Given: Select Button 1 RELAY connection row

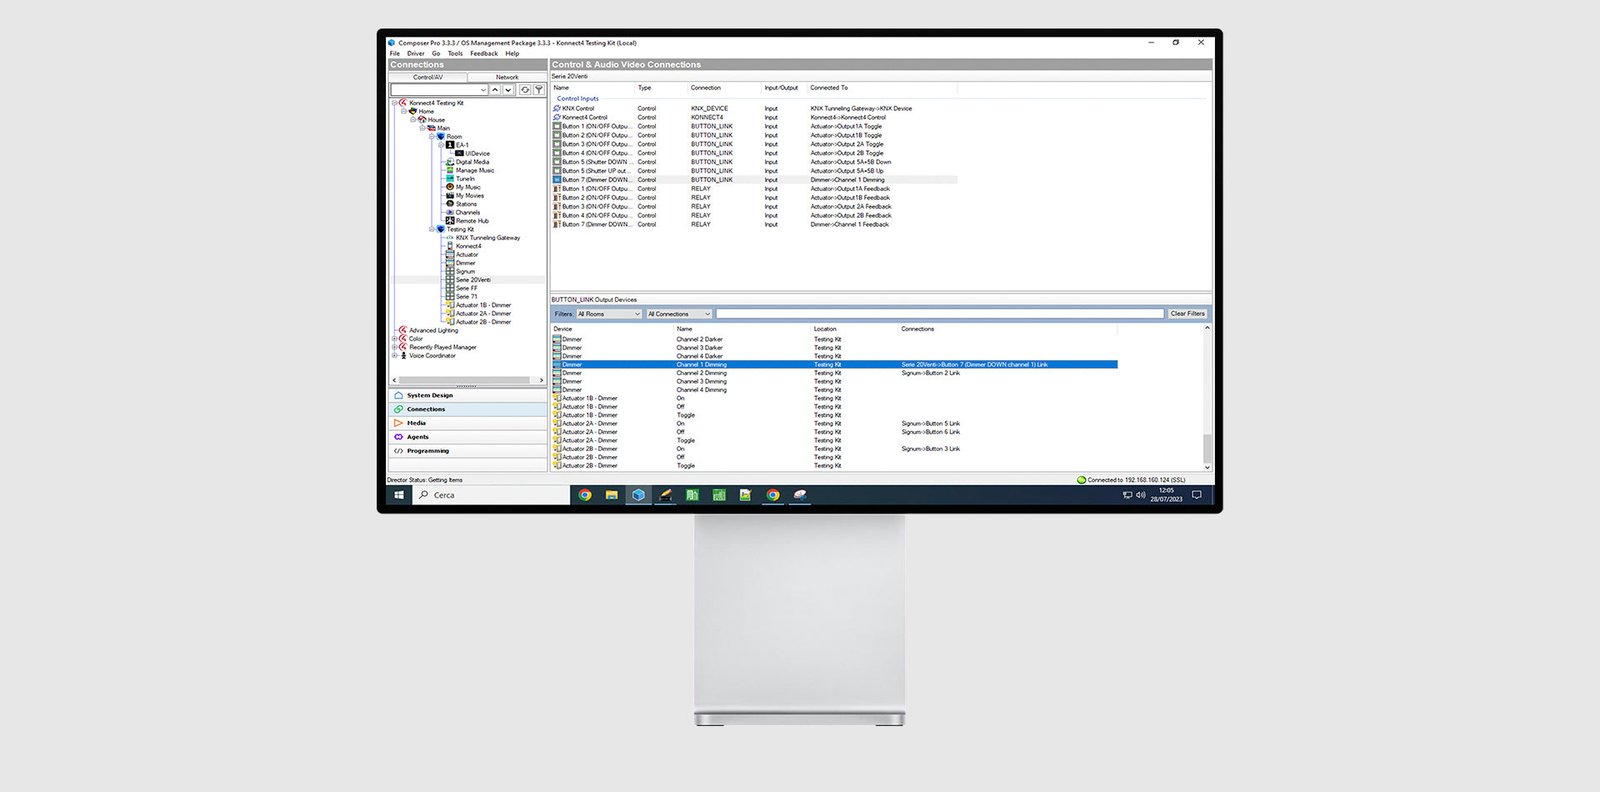Looking at the screenshot, I should point(755,189).
